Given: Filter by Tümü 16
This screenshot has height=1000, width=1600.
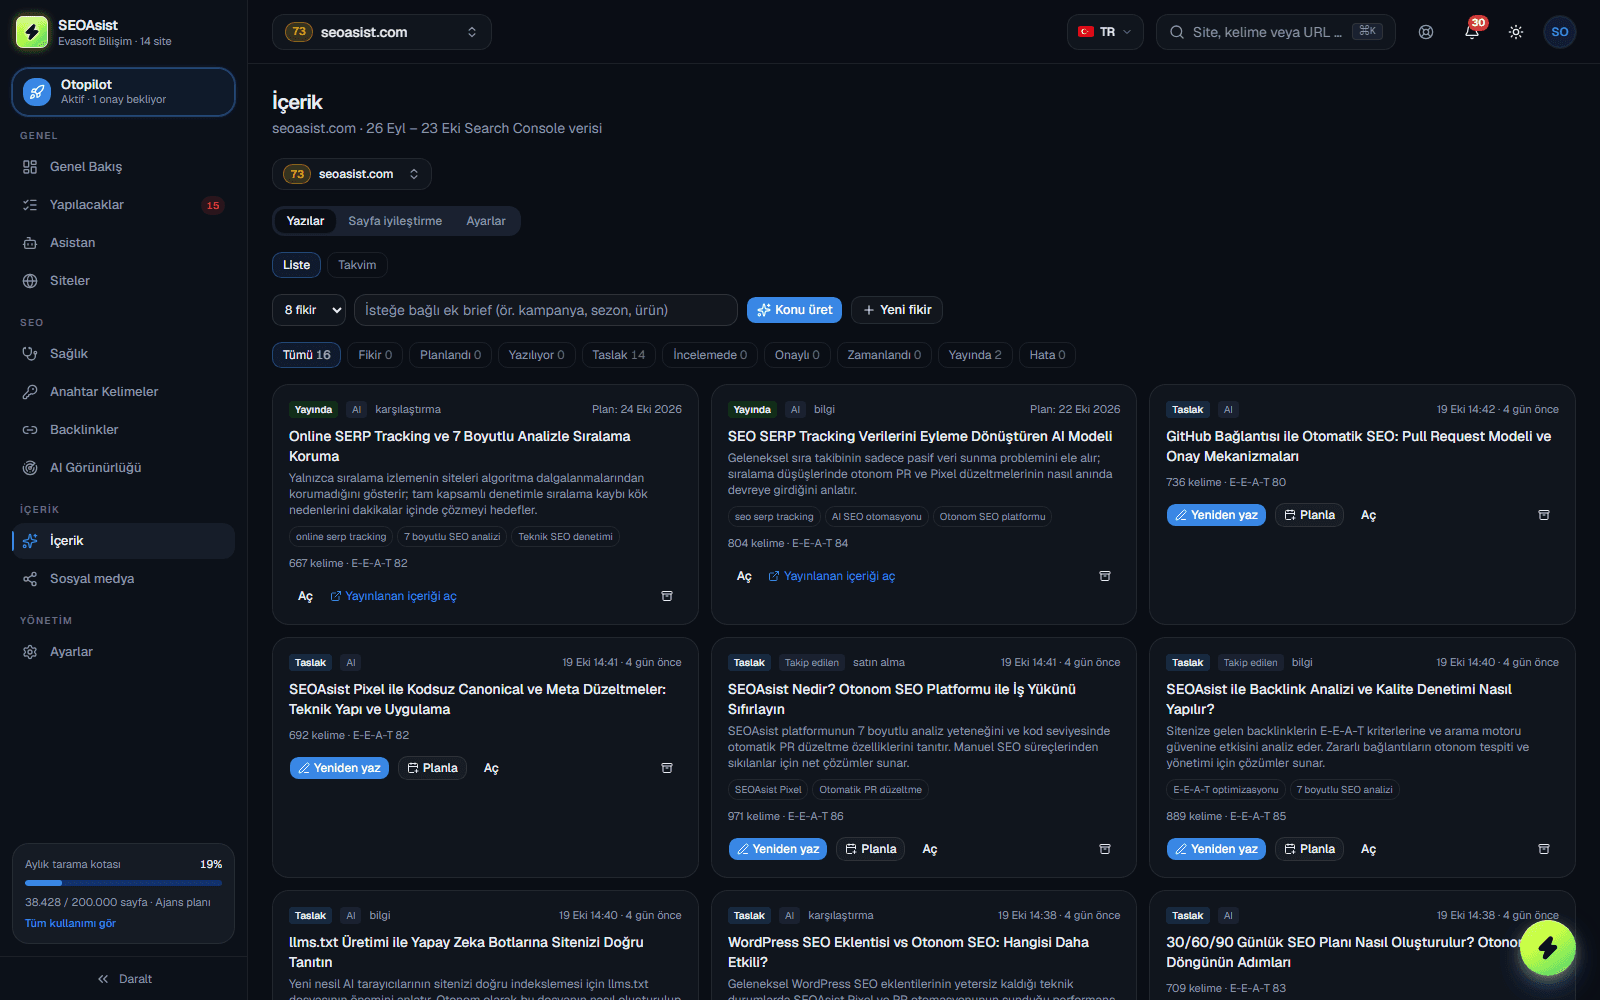Looking at the screenshot, I should 307,355.
